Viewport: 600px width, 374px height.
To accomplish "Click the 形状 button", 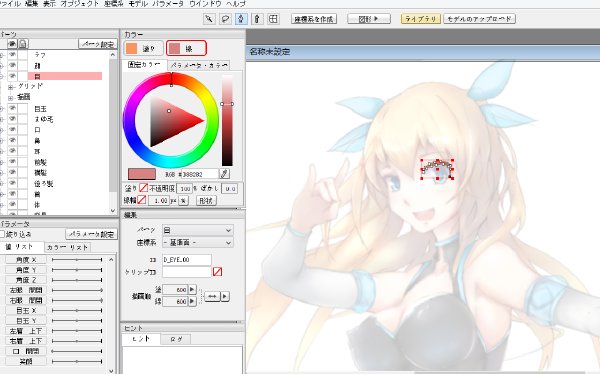I will tap(206, 200).
